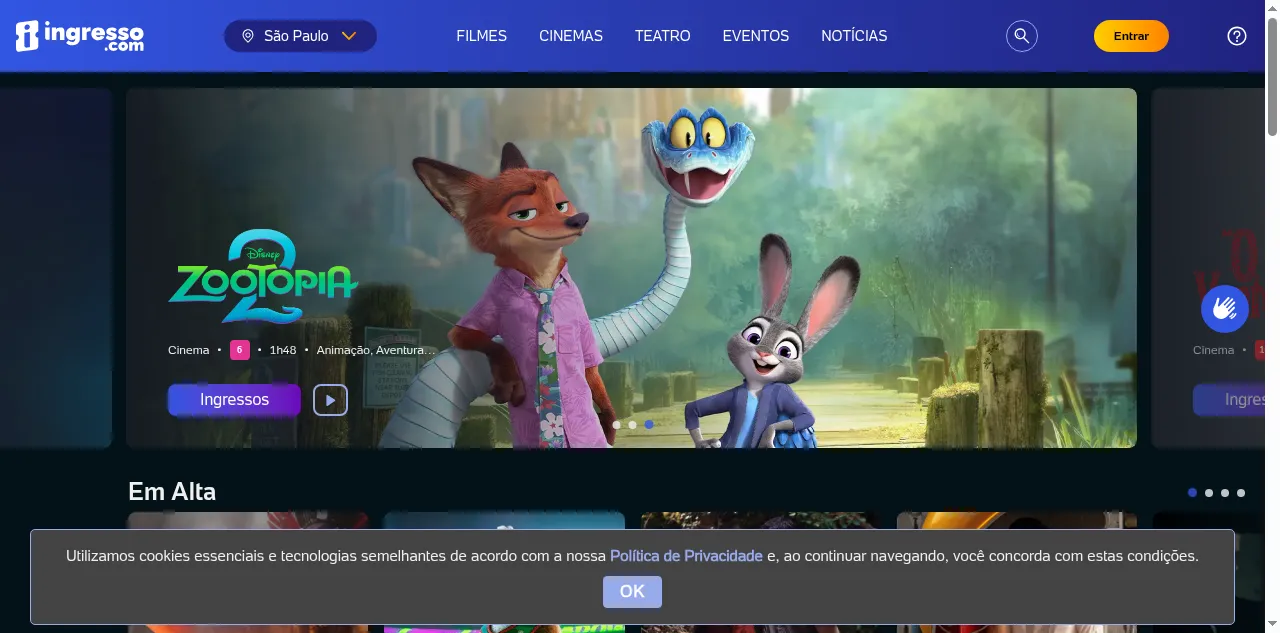This screenshot has height=633, width=1280.
Task: Open the TEATRO section
Action: click(662, 36)
